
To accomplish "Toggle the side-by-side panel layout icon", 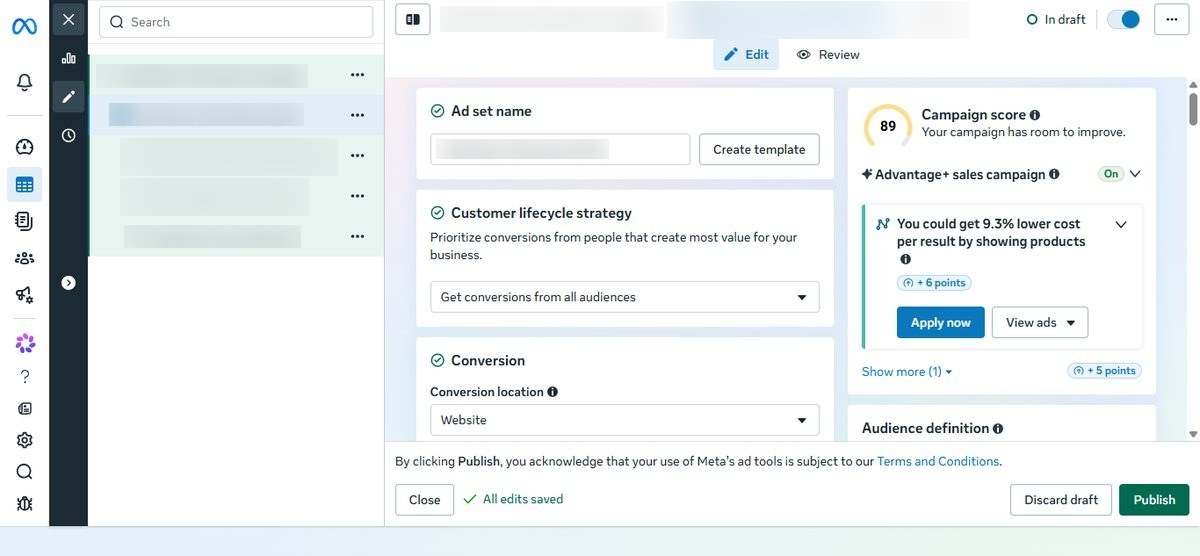I will (x=413, y=19).
